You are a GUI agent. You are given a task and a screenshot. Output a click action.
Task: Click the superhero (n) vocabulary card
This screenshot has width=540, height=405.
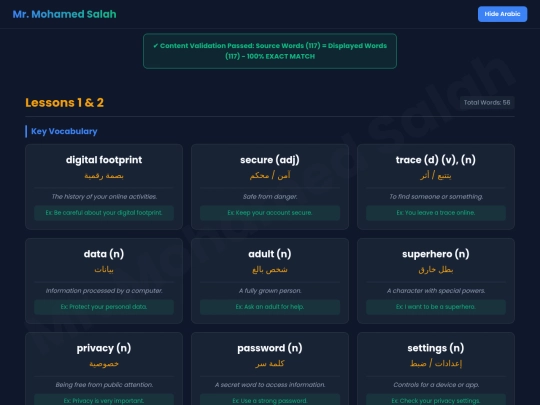click(x=436, y=281)
